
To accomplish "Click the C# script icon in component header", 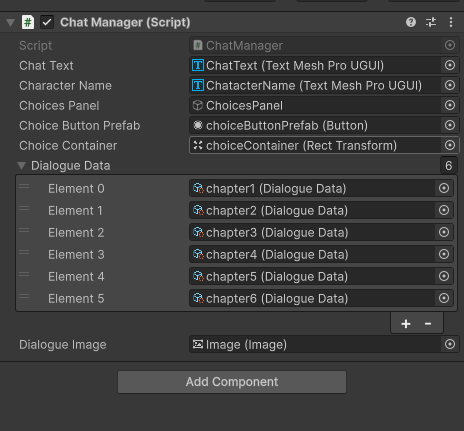I will coord(28,22).
